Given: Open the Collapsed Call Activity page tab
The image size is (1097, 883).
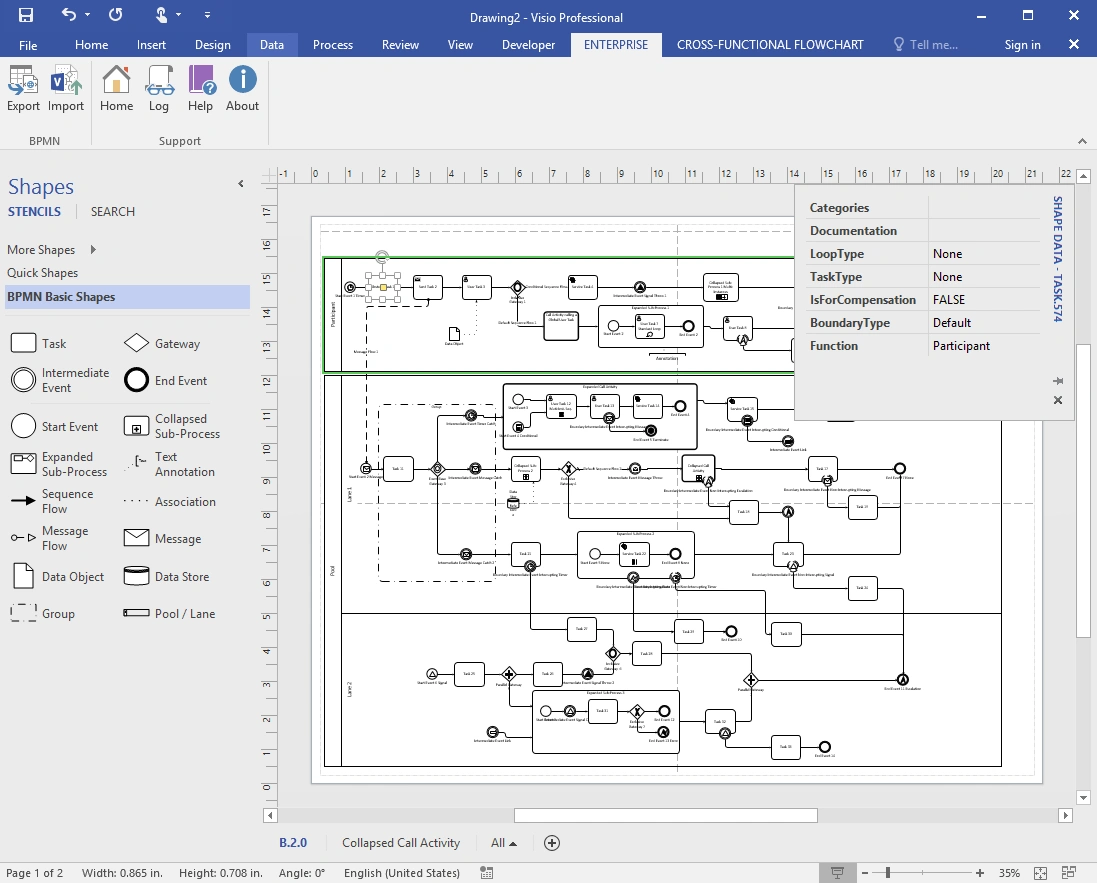Looking at the screenshot, I should point(401,843).
